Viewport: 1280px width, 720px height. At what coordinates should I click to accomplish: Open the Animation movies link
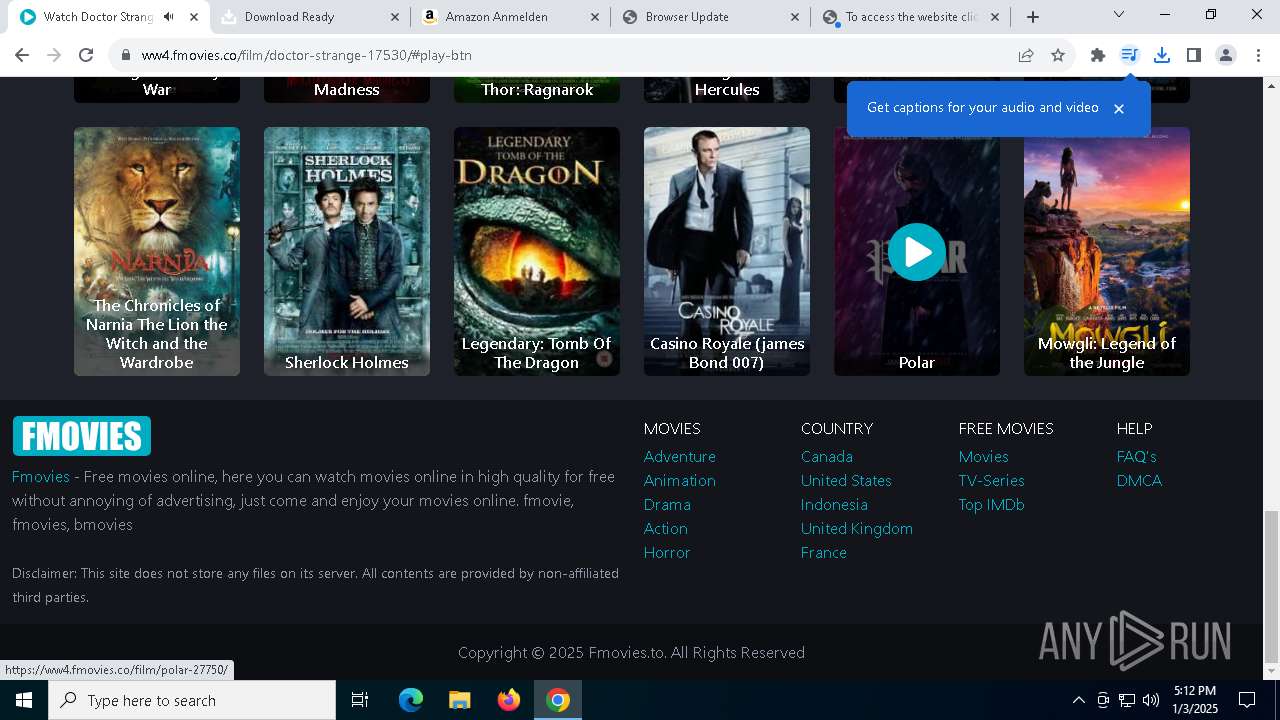click(680, 481)
